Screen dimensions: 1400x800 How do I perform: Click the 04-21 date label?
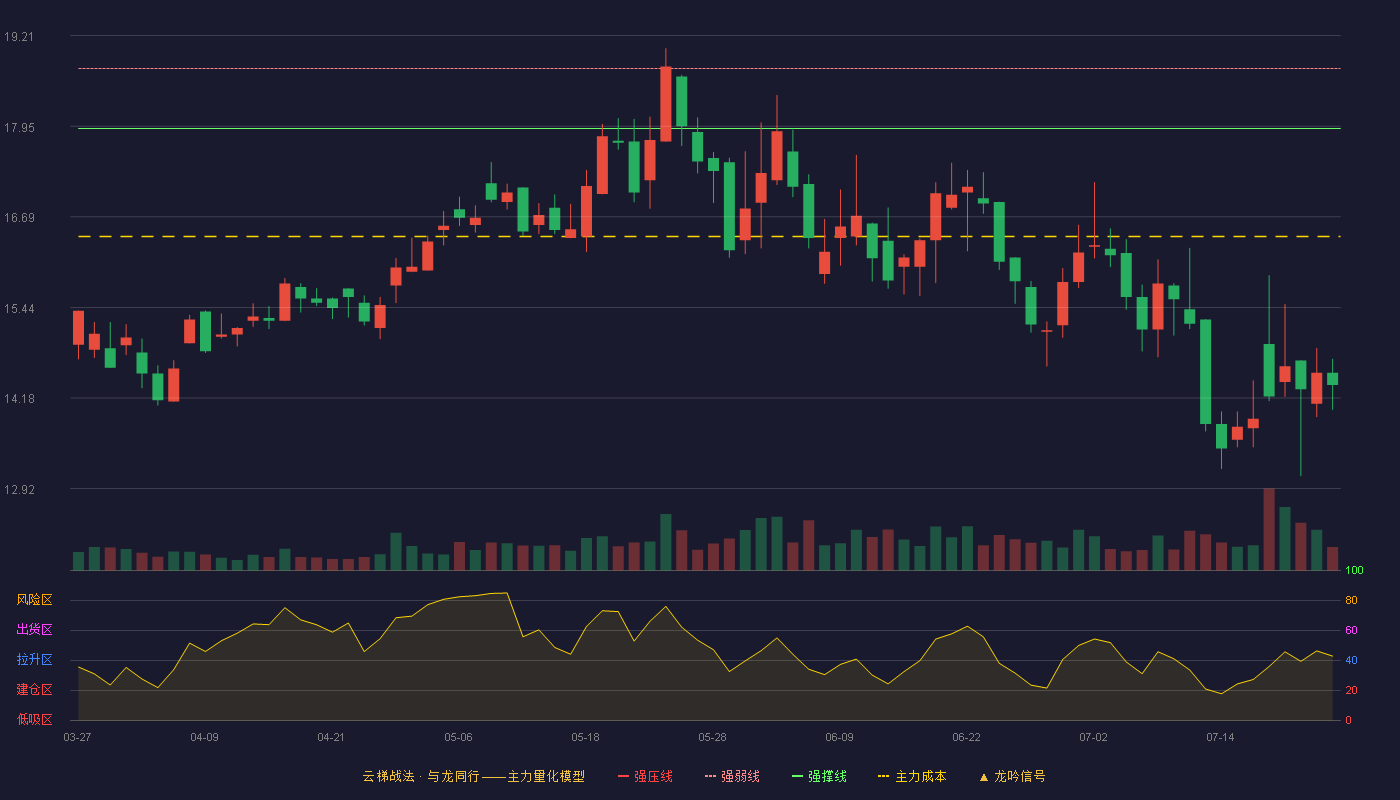click(331, 737)
